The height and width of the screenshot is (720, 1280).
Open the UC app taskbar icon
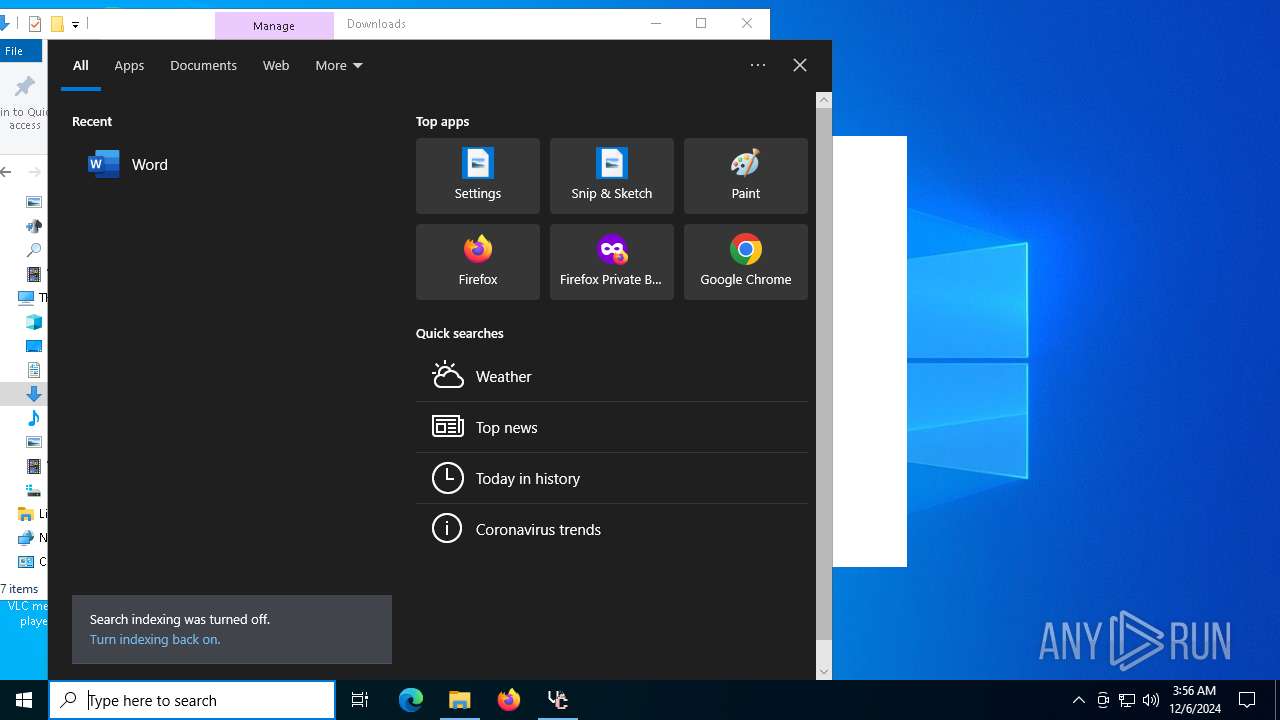click(558, 700)
